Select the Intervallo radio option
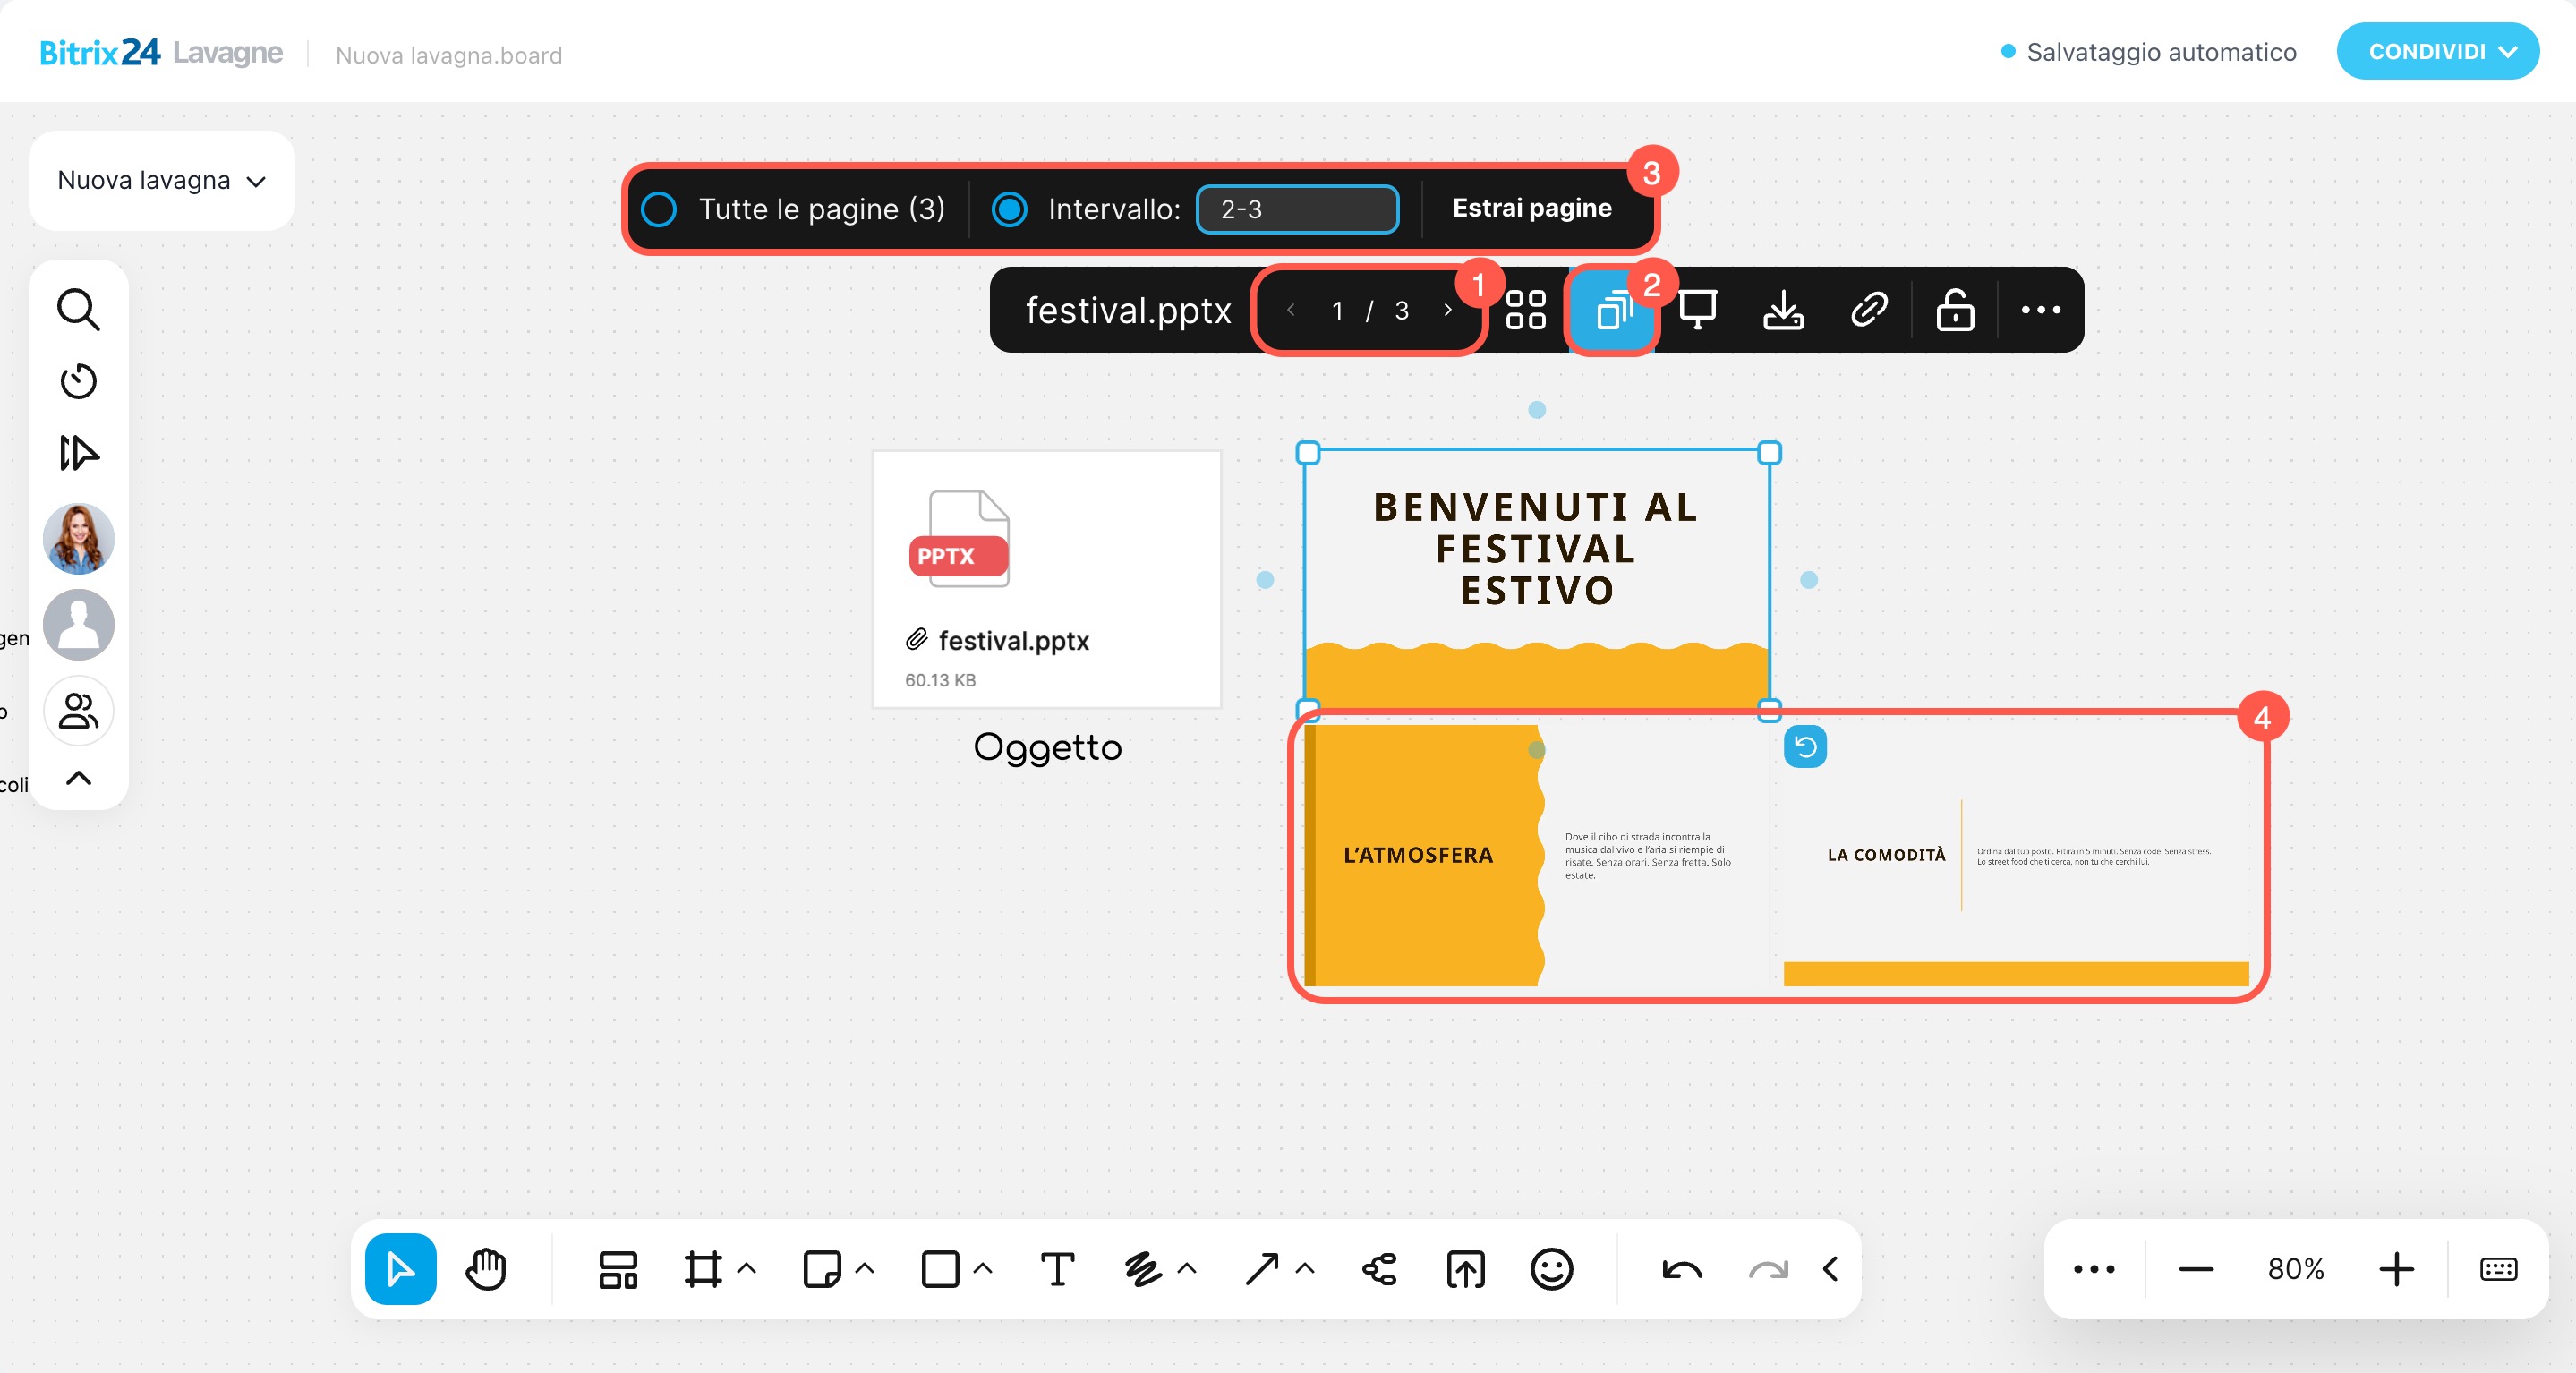Image resolution: width=2576 pixels, height=1373 pixels. coord(1009,209)
